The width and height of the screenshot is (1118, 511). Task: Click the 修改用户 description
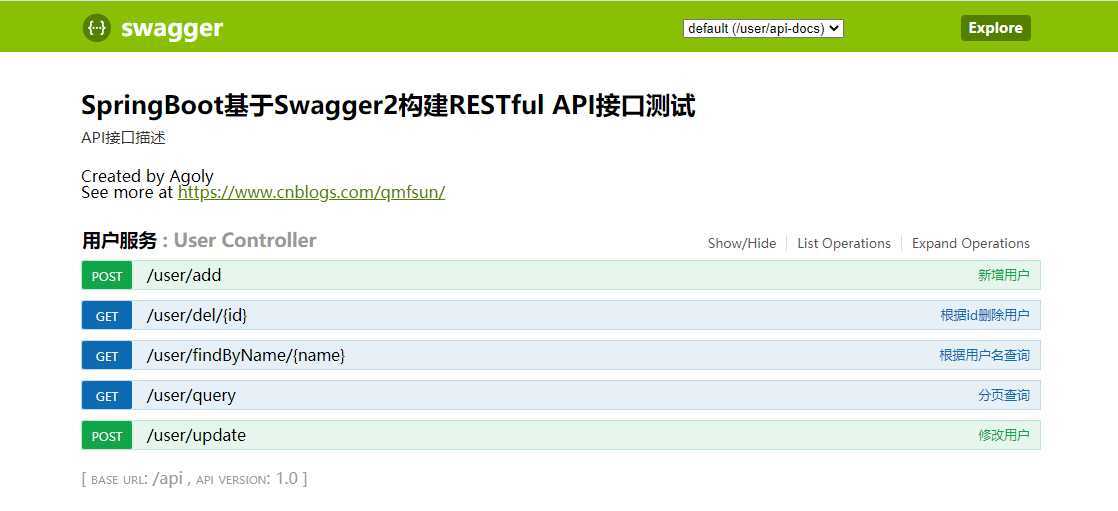1004,435
